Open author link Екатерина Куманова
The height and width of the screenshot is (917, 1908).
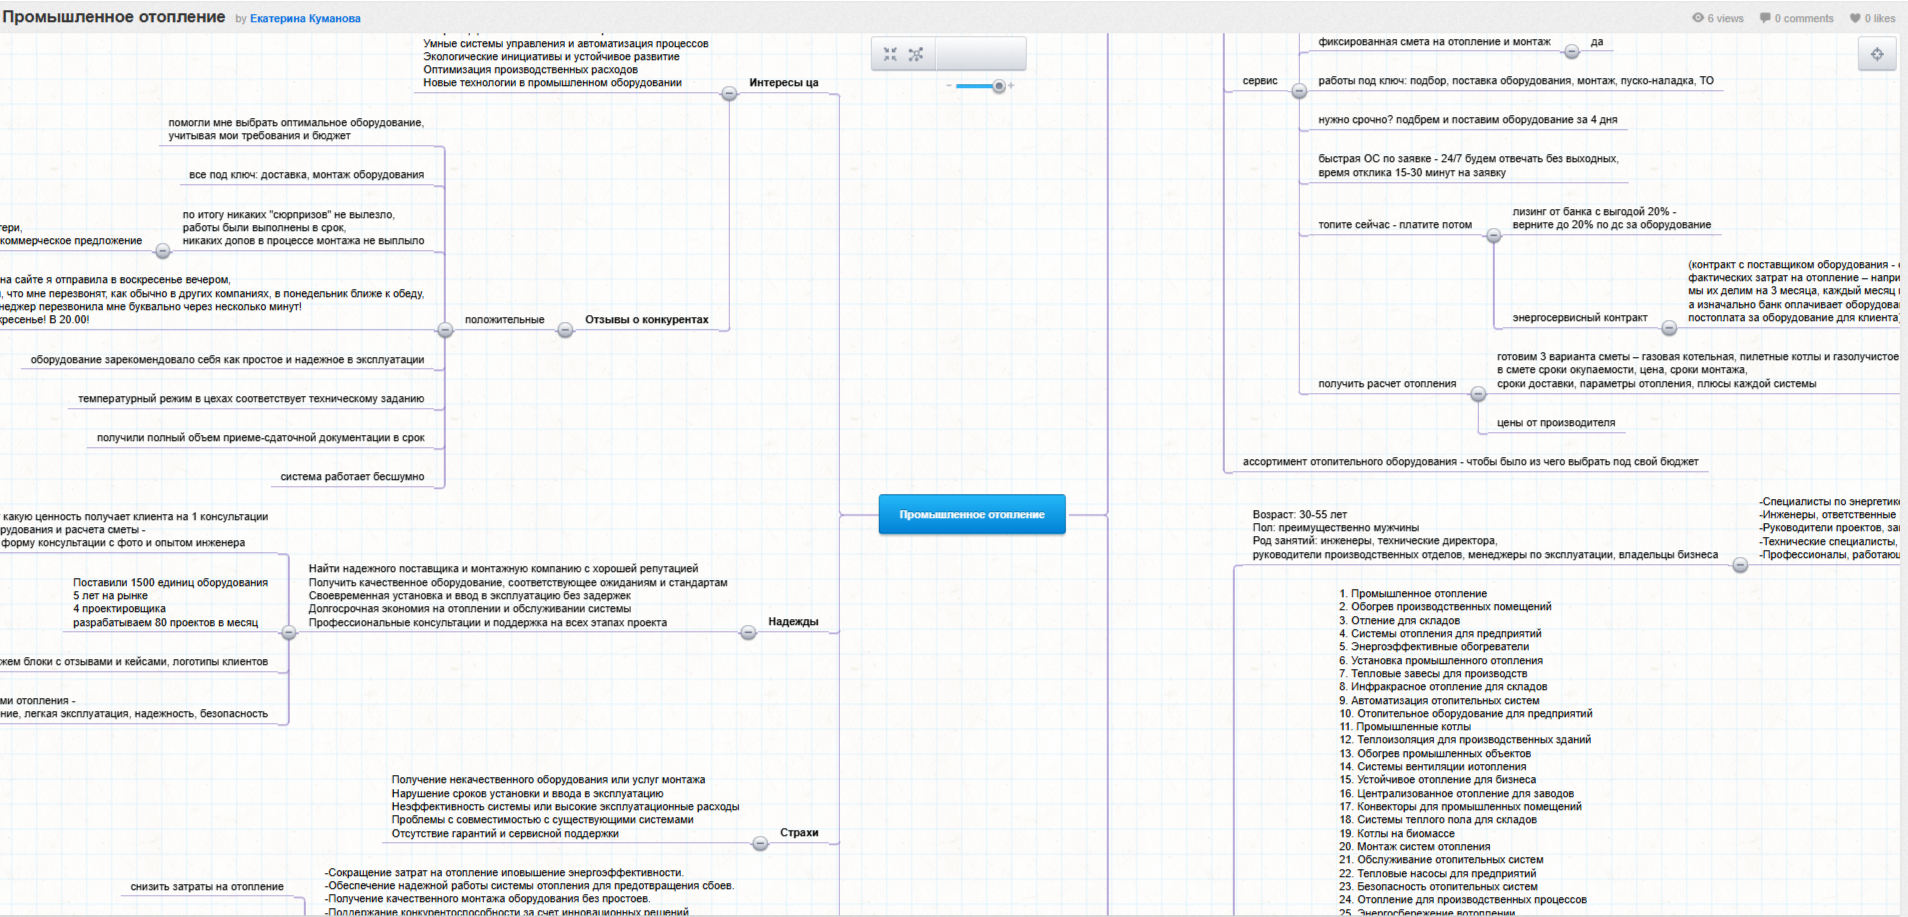(x=305, y=18)
